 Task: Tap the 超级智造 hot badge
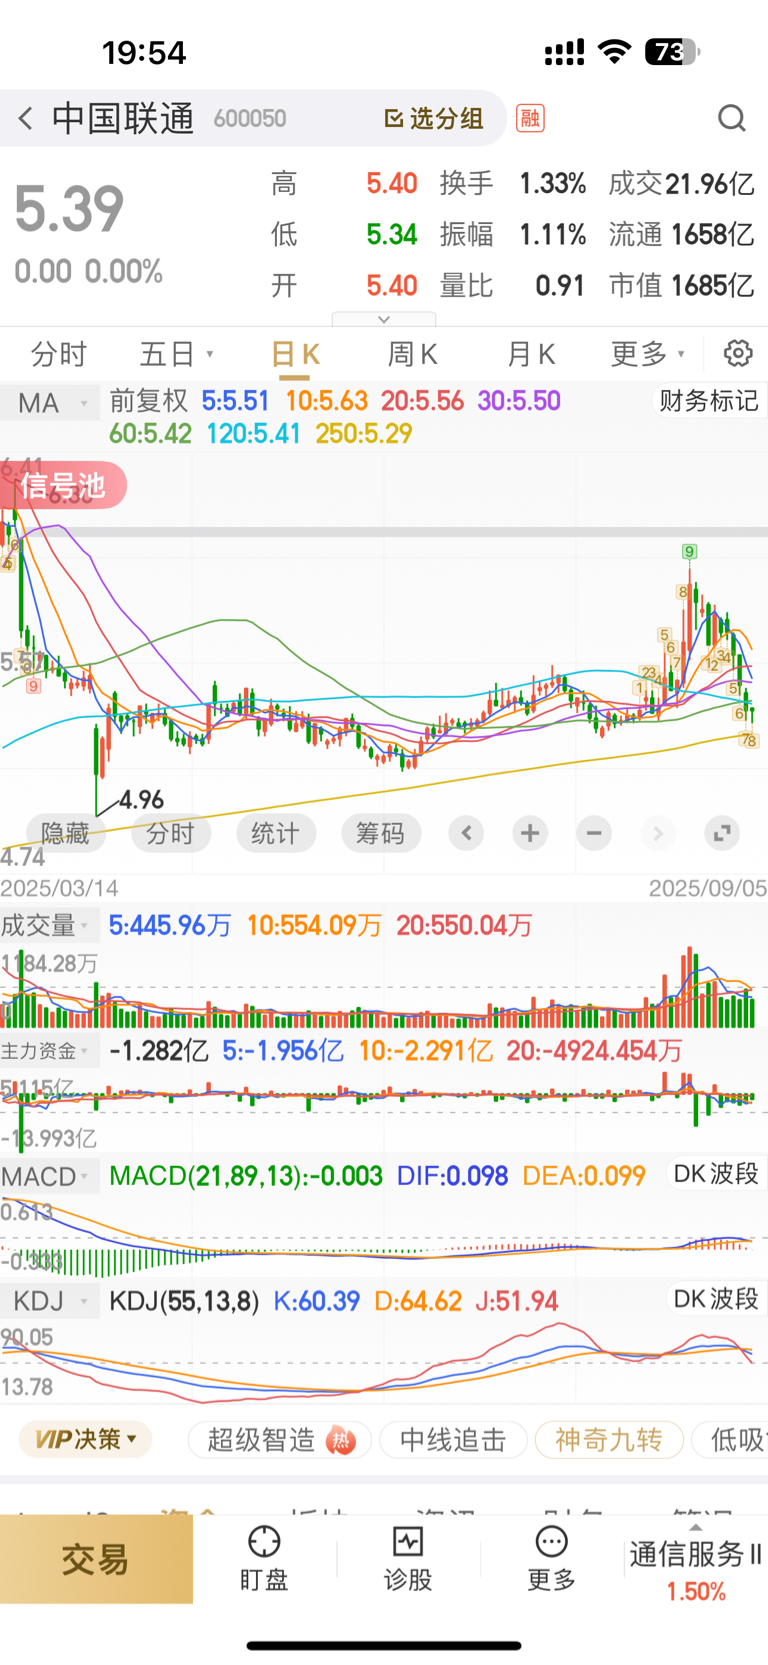(x=342, y=1441)
